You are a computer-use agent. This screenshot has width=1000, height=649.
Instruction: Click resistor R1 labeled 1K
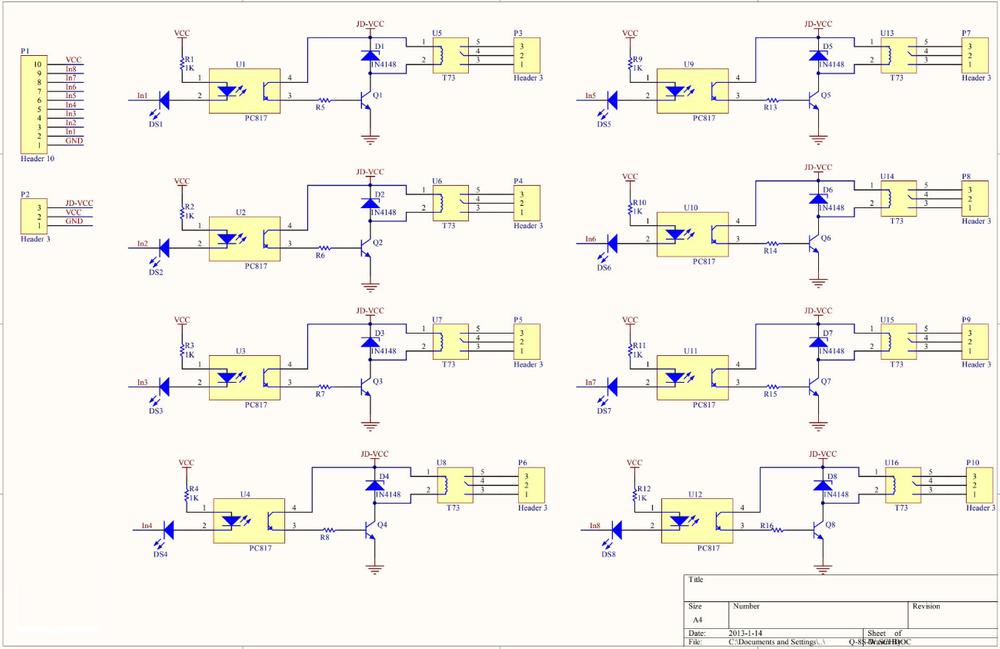[x=183, y=62]
